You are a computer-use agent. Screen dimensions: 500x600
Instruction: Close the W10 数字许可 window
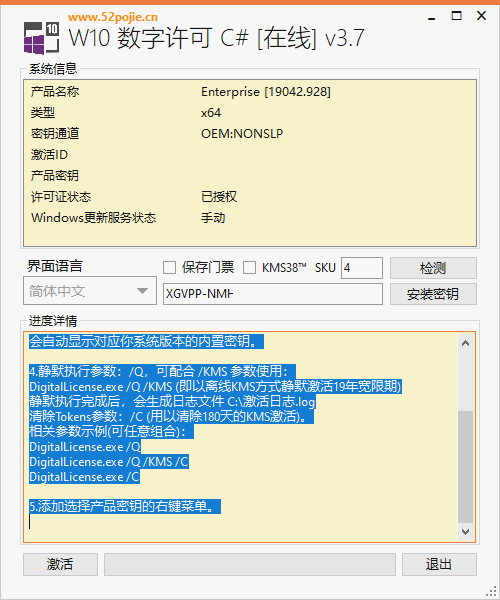tap(482, 16)
